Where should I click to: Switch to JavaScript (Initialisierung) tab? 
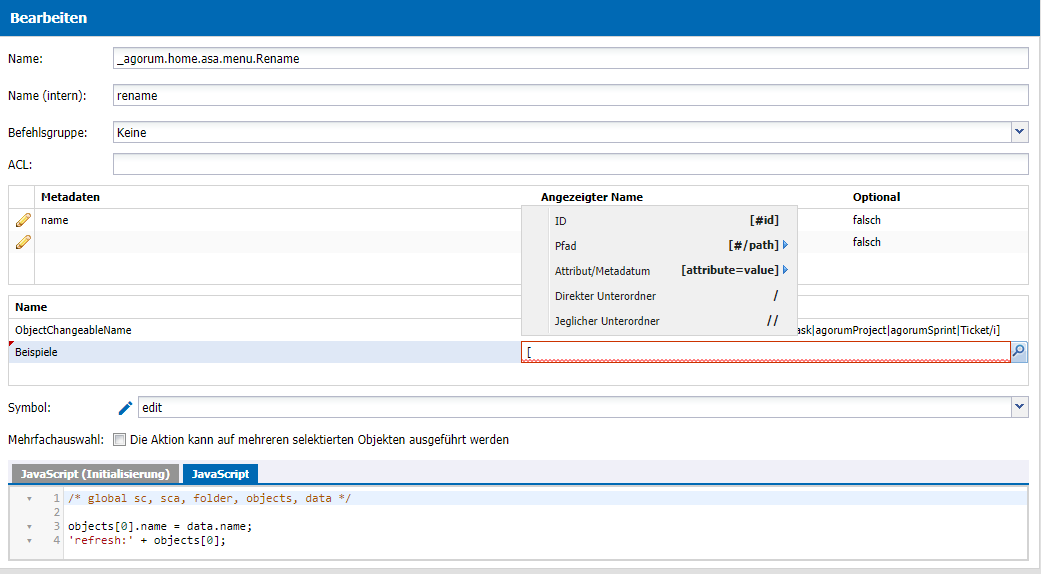coord(95,474)
